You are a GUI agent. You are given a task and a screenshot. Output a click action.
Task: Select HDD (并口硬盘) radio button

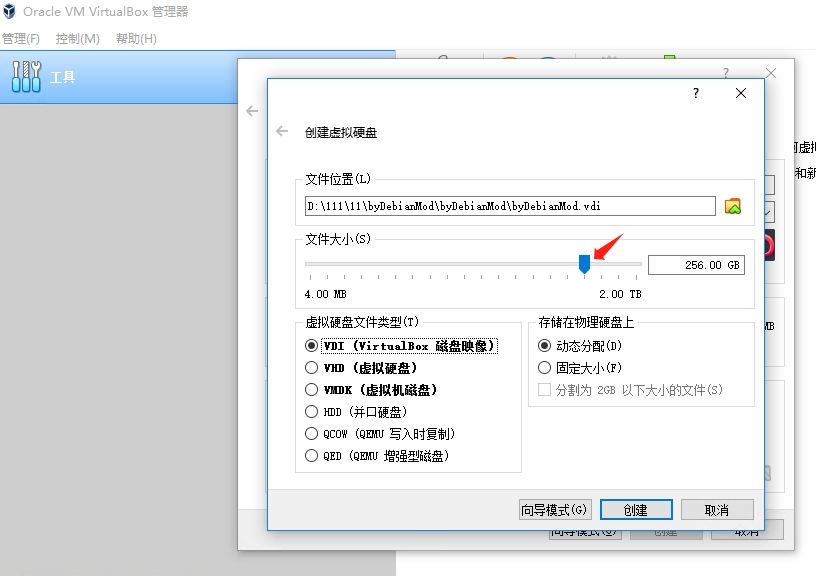(x=311, y=412)
